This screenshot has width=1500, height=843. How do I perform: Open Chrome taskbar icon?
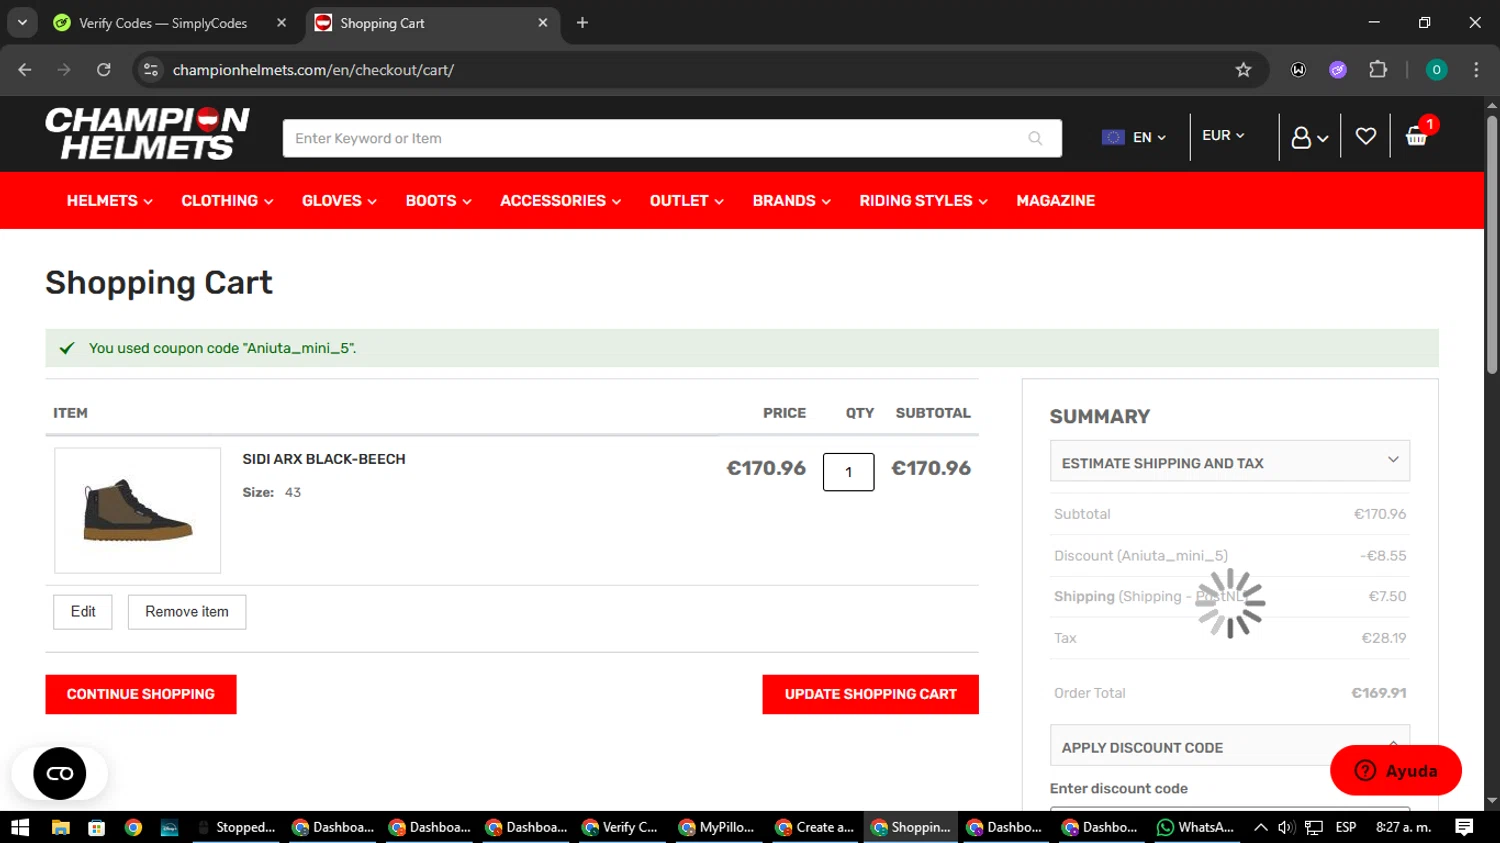click(133, 827)
